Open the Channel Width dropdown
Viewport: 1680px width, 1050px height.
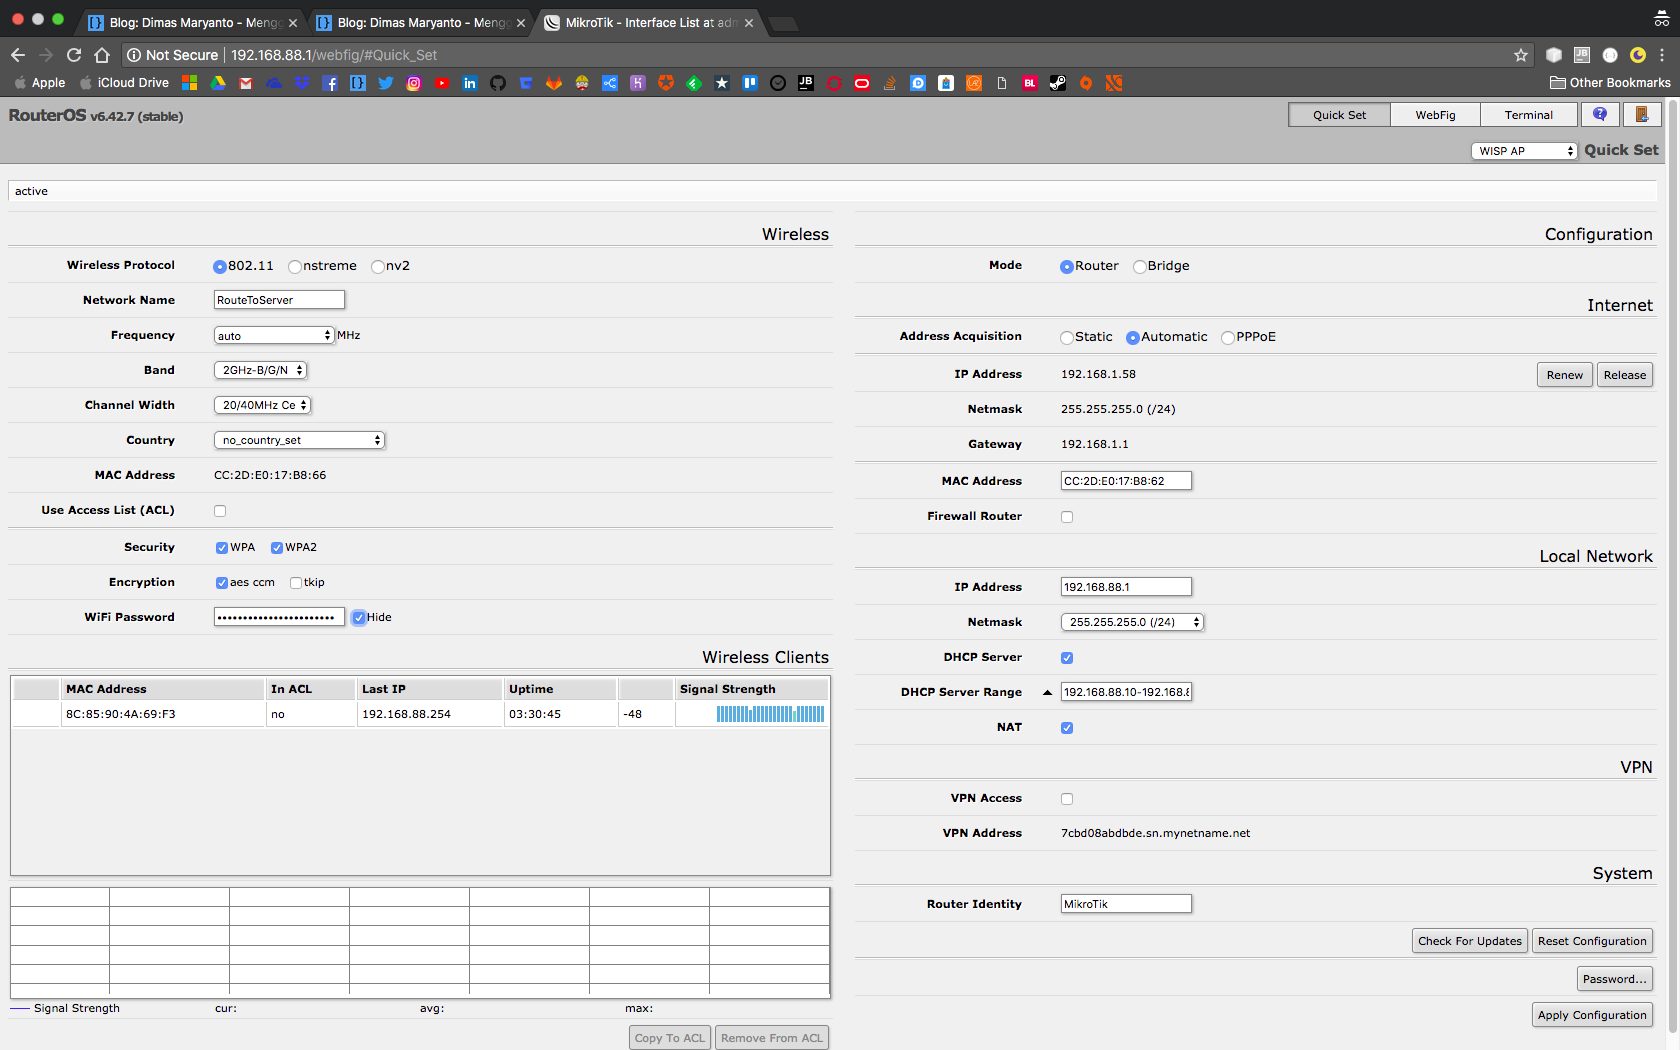(262, 406)
